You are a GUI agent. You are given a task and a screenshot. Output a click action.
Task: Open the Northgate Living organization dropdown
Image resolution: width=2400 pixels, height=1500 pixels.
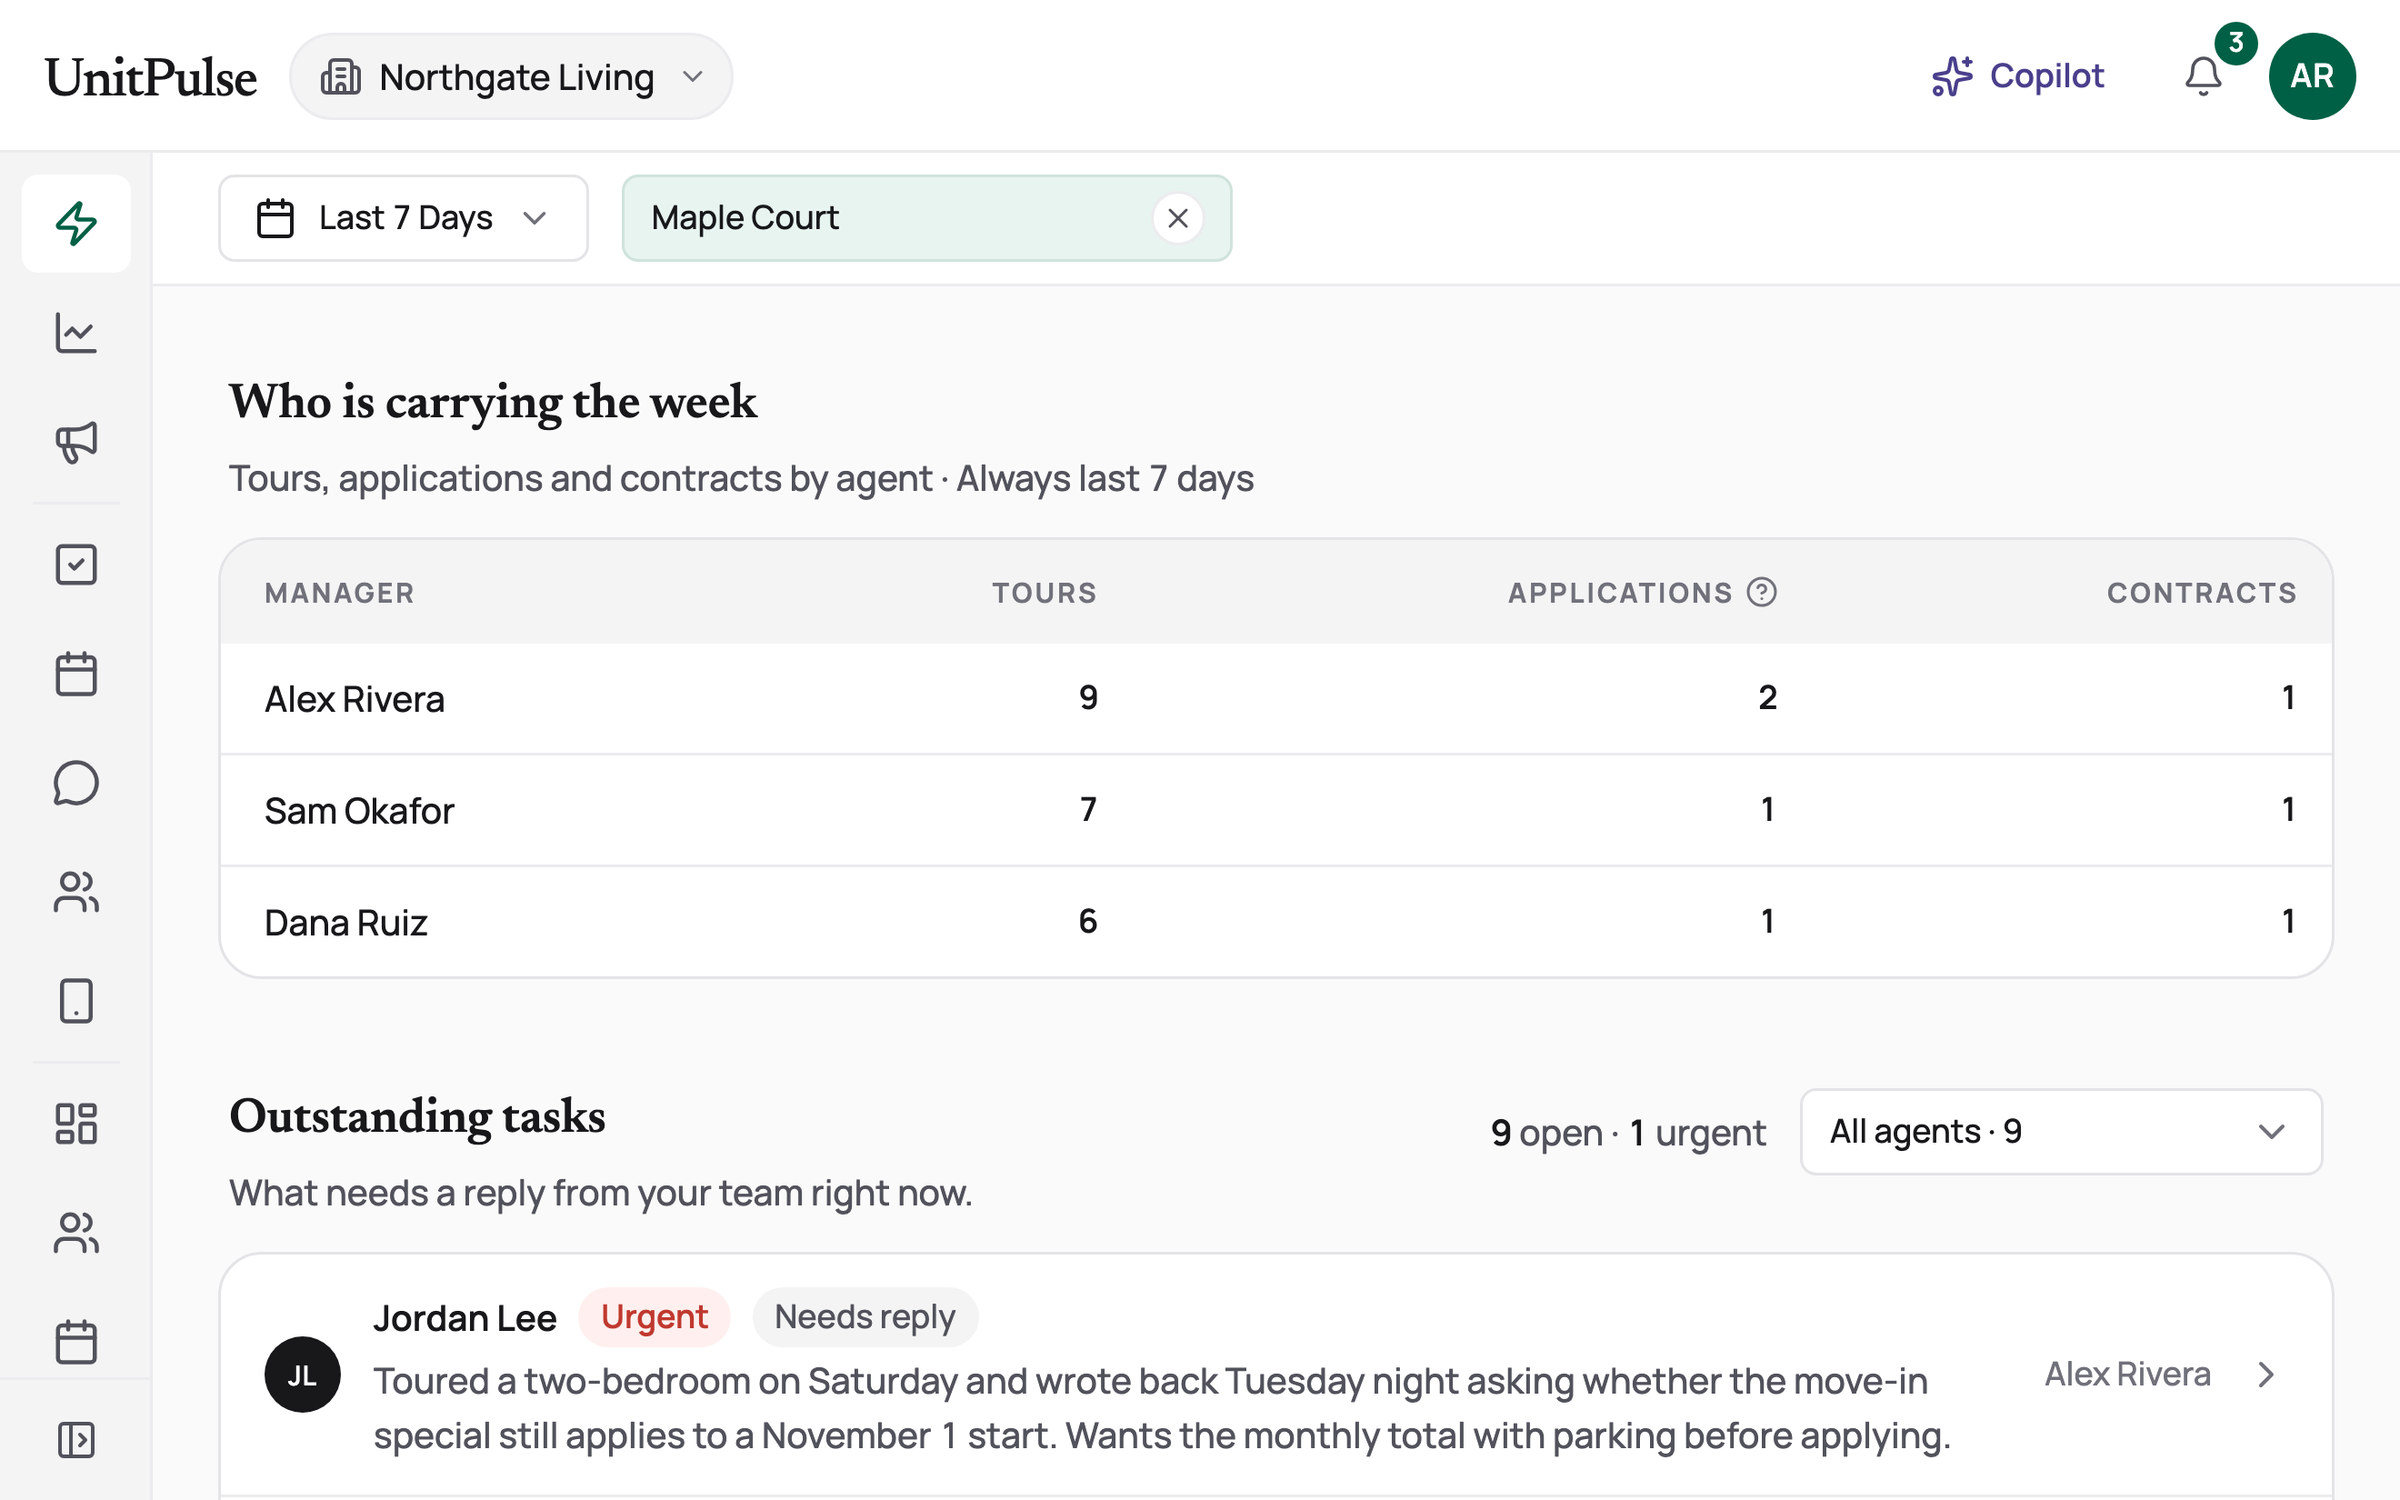tap(511, 76)
